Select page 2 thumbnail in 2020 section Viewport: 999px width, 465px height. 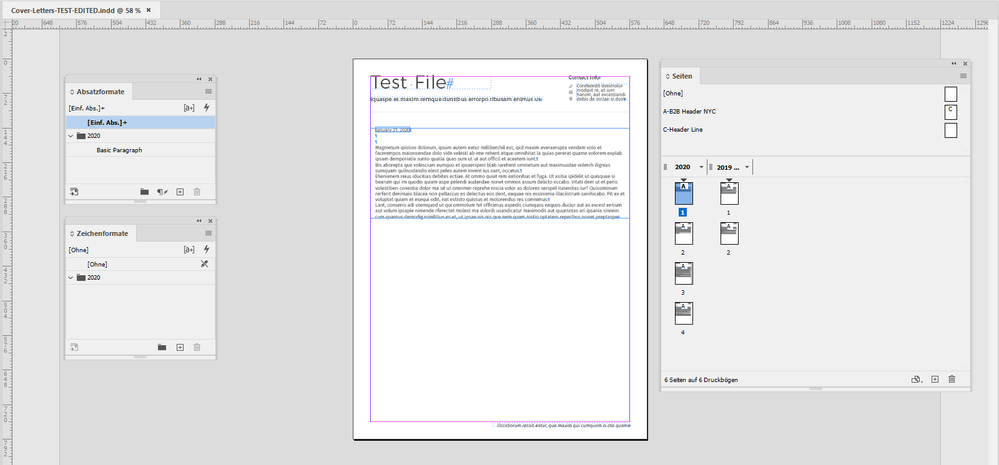pos(683,233)
